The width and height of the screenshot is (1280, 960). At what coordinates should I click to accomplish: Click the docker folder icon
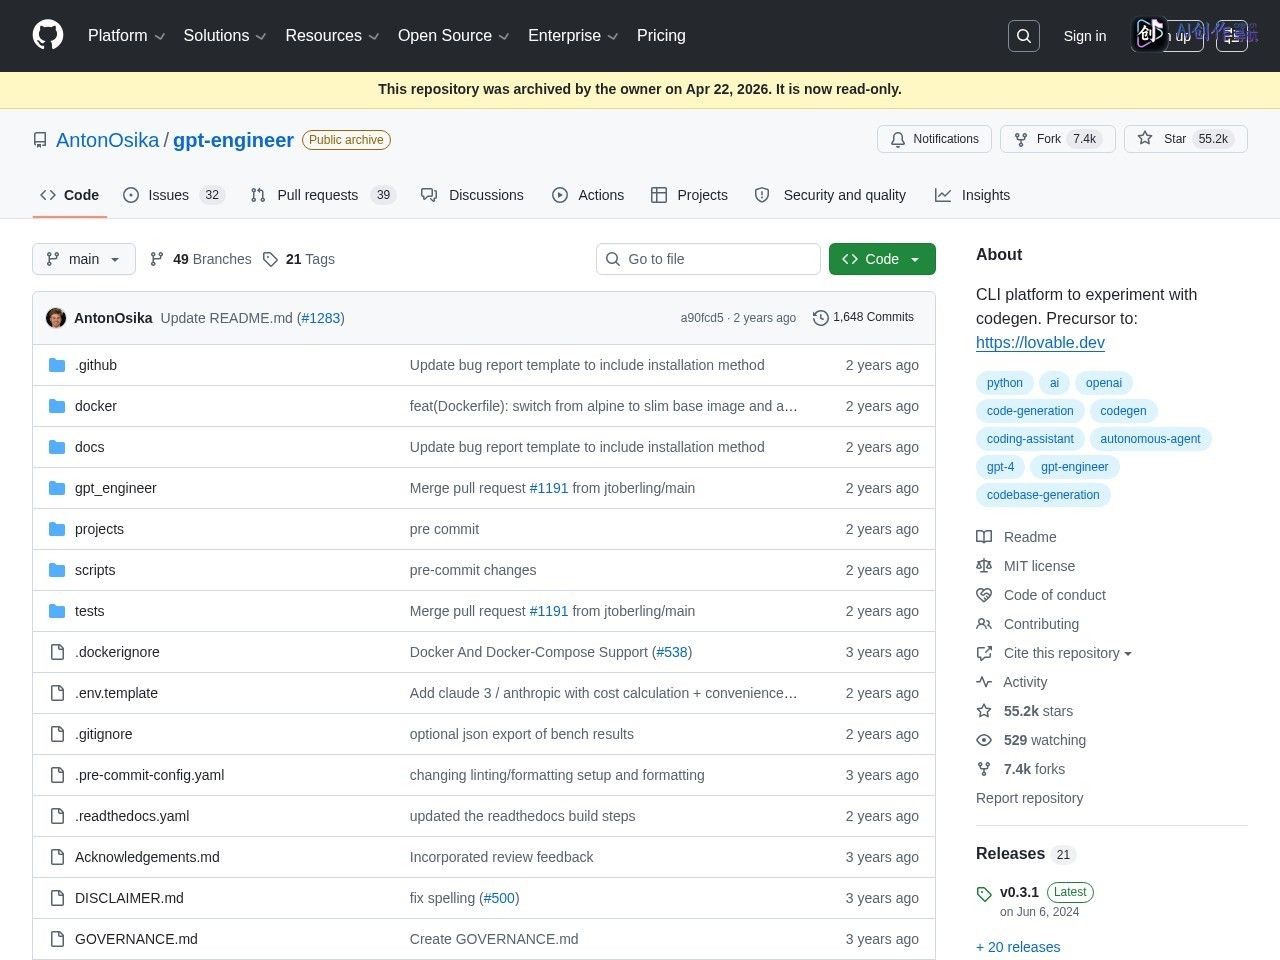pos(57,406)
